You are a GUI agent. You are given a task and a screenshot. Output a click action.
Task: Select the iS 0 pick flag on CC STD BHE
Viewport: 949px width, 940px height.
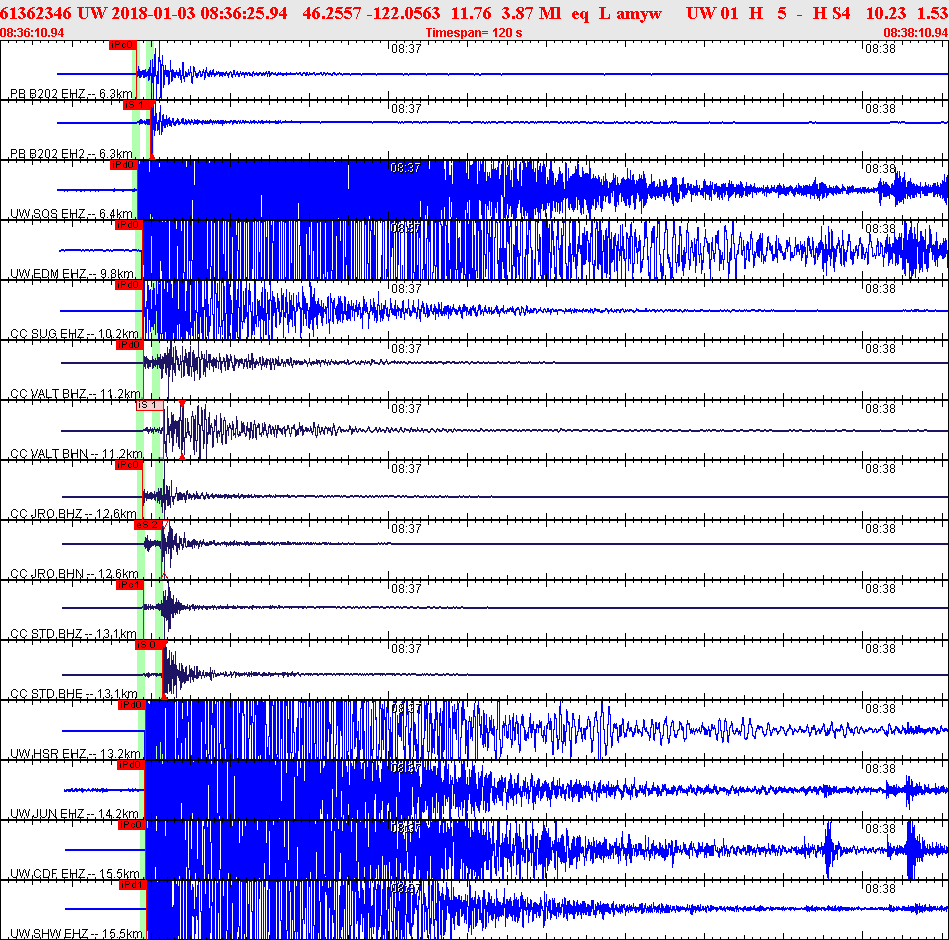[x=149, y=645]
